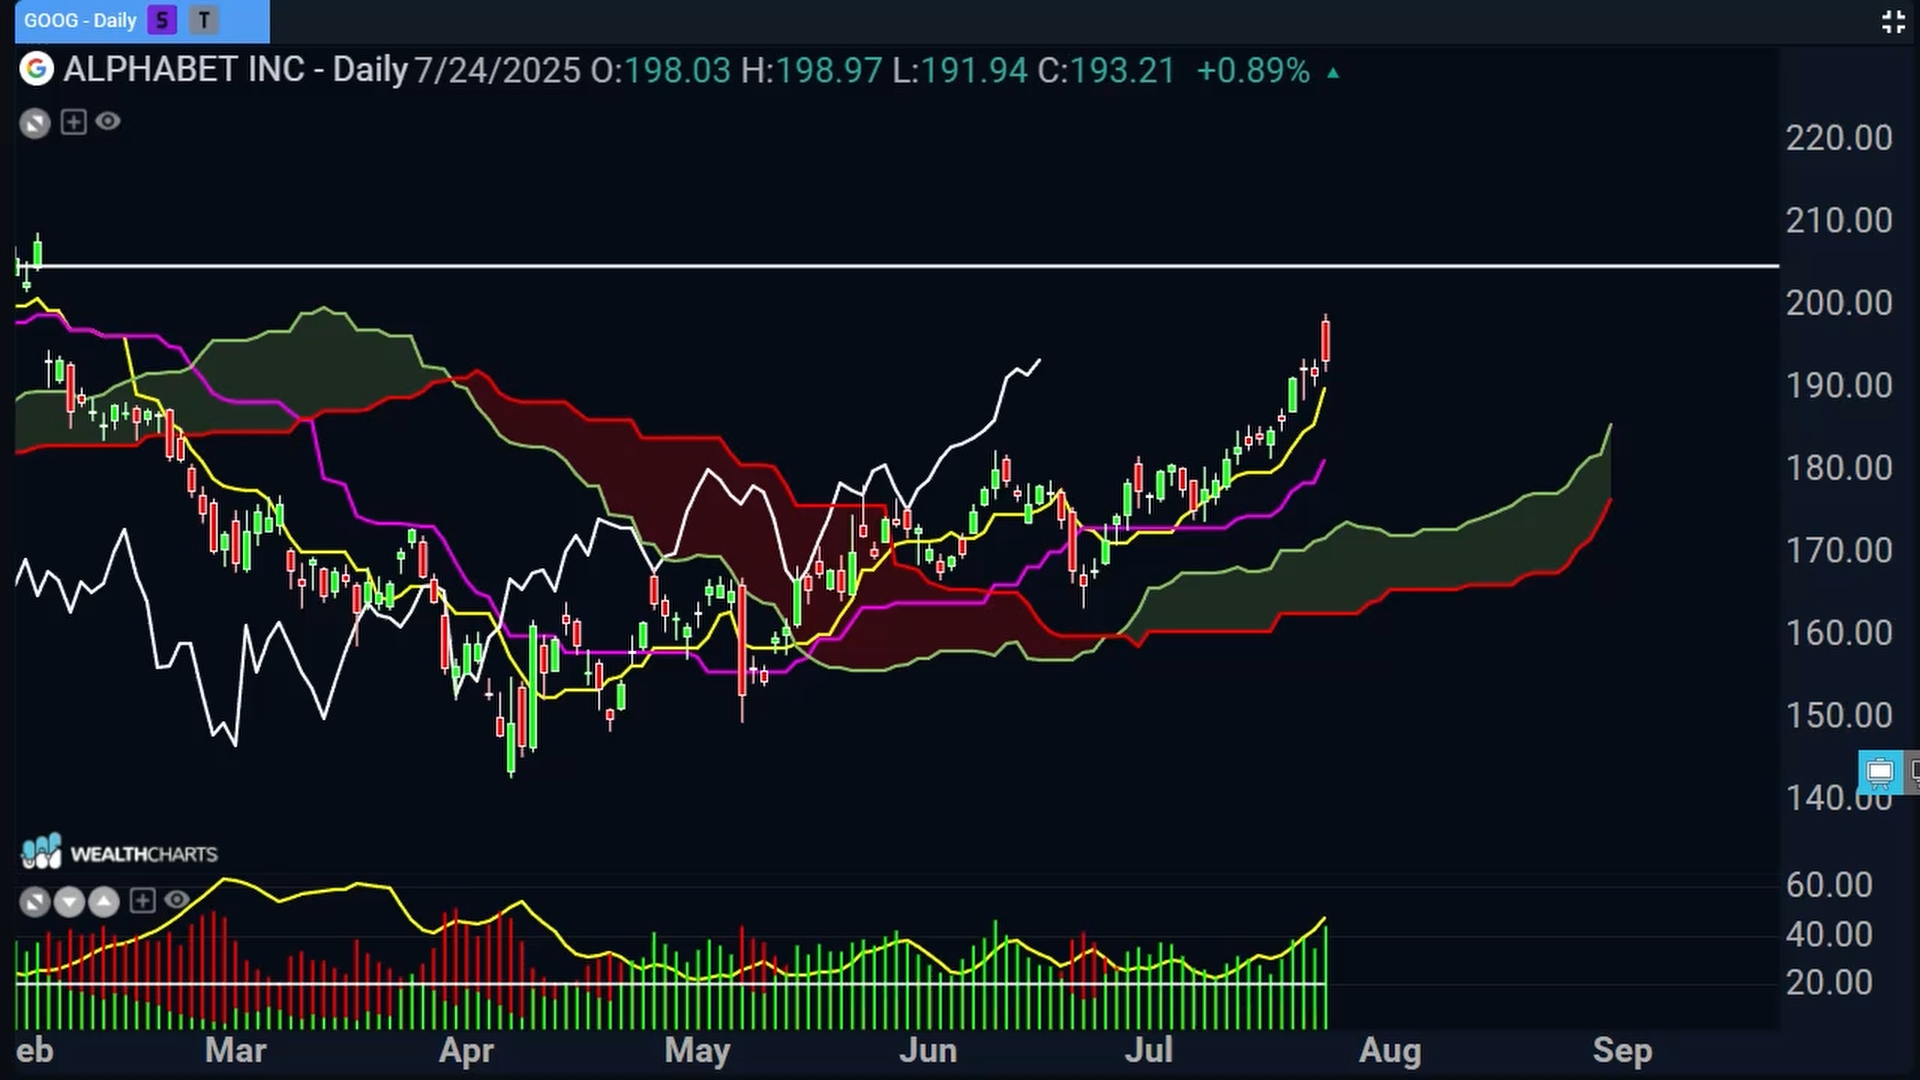Click the +0.89% change value

(1253, 71)
